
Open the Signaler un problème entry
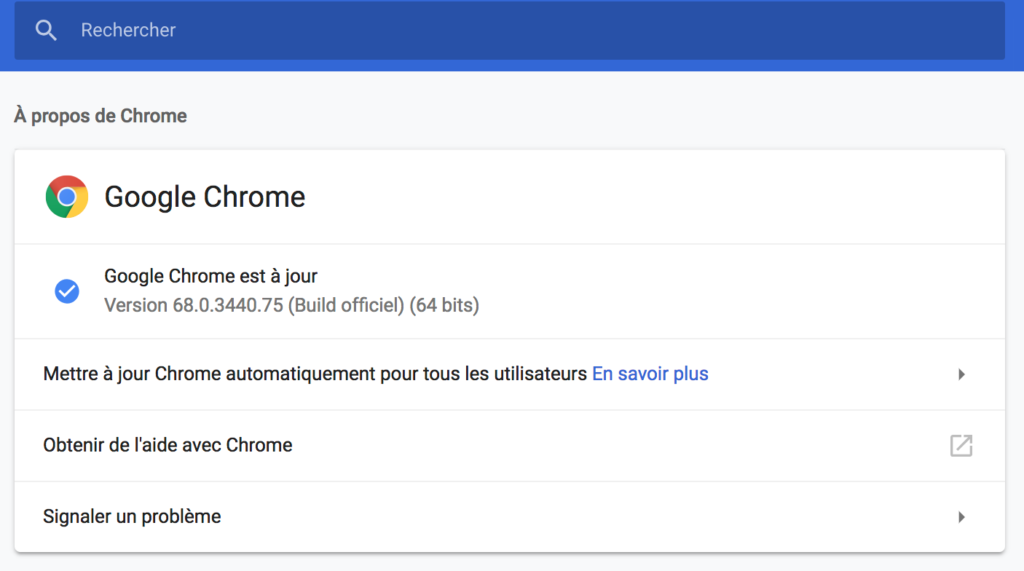(x=509, y=517)
